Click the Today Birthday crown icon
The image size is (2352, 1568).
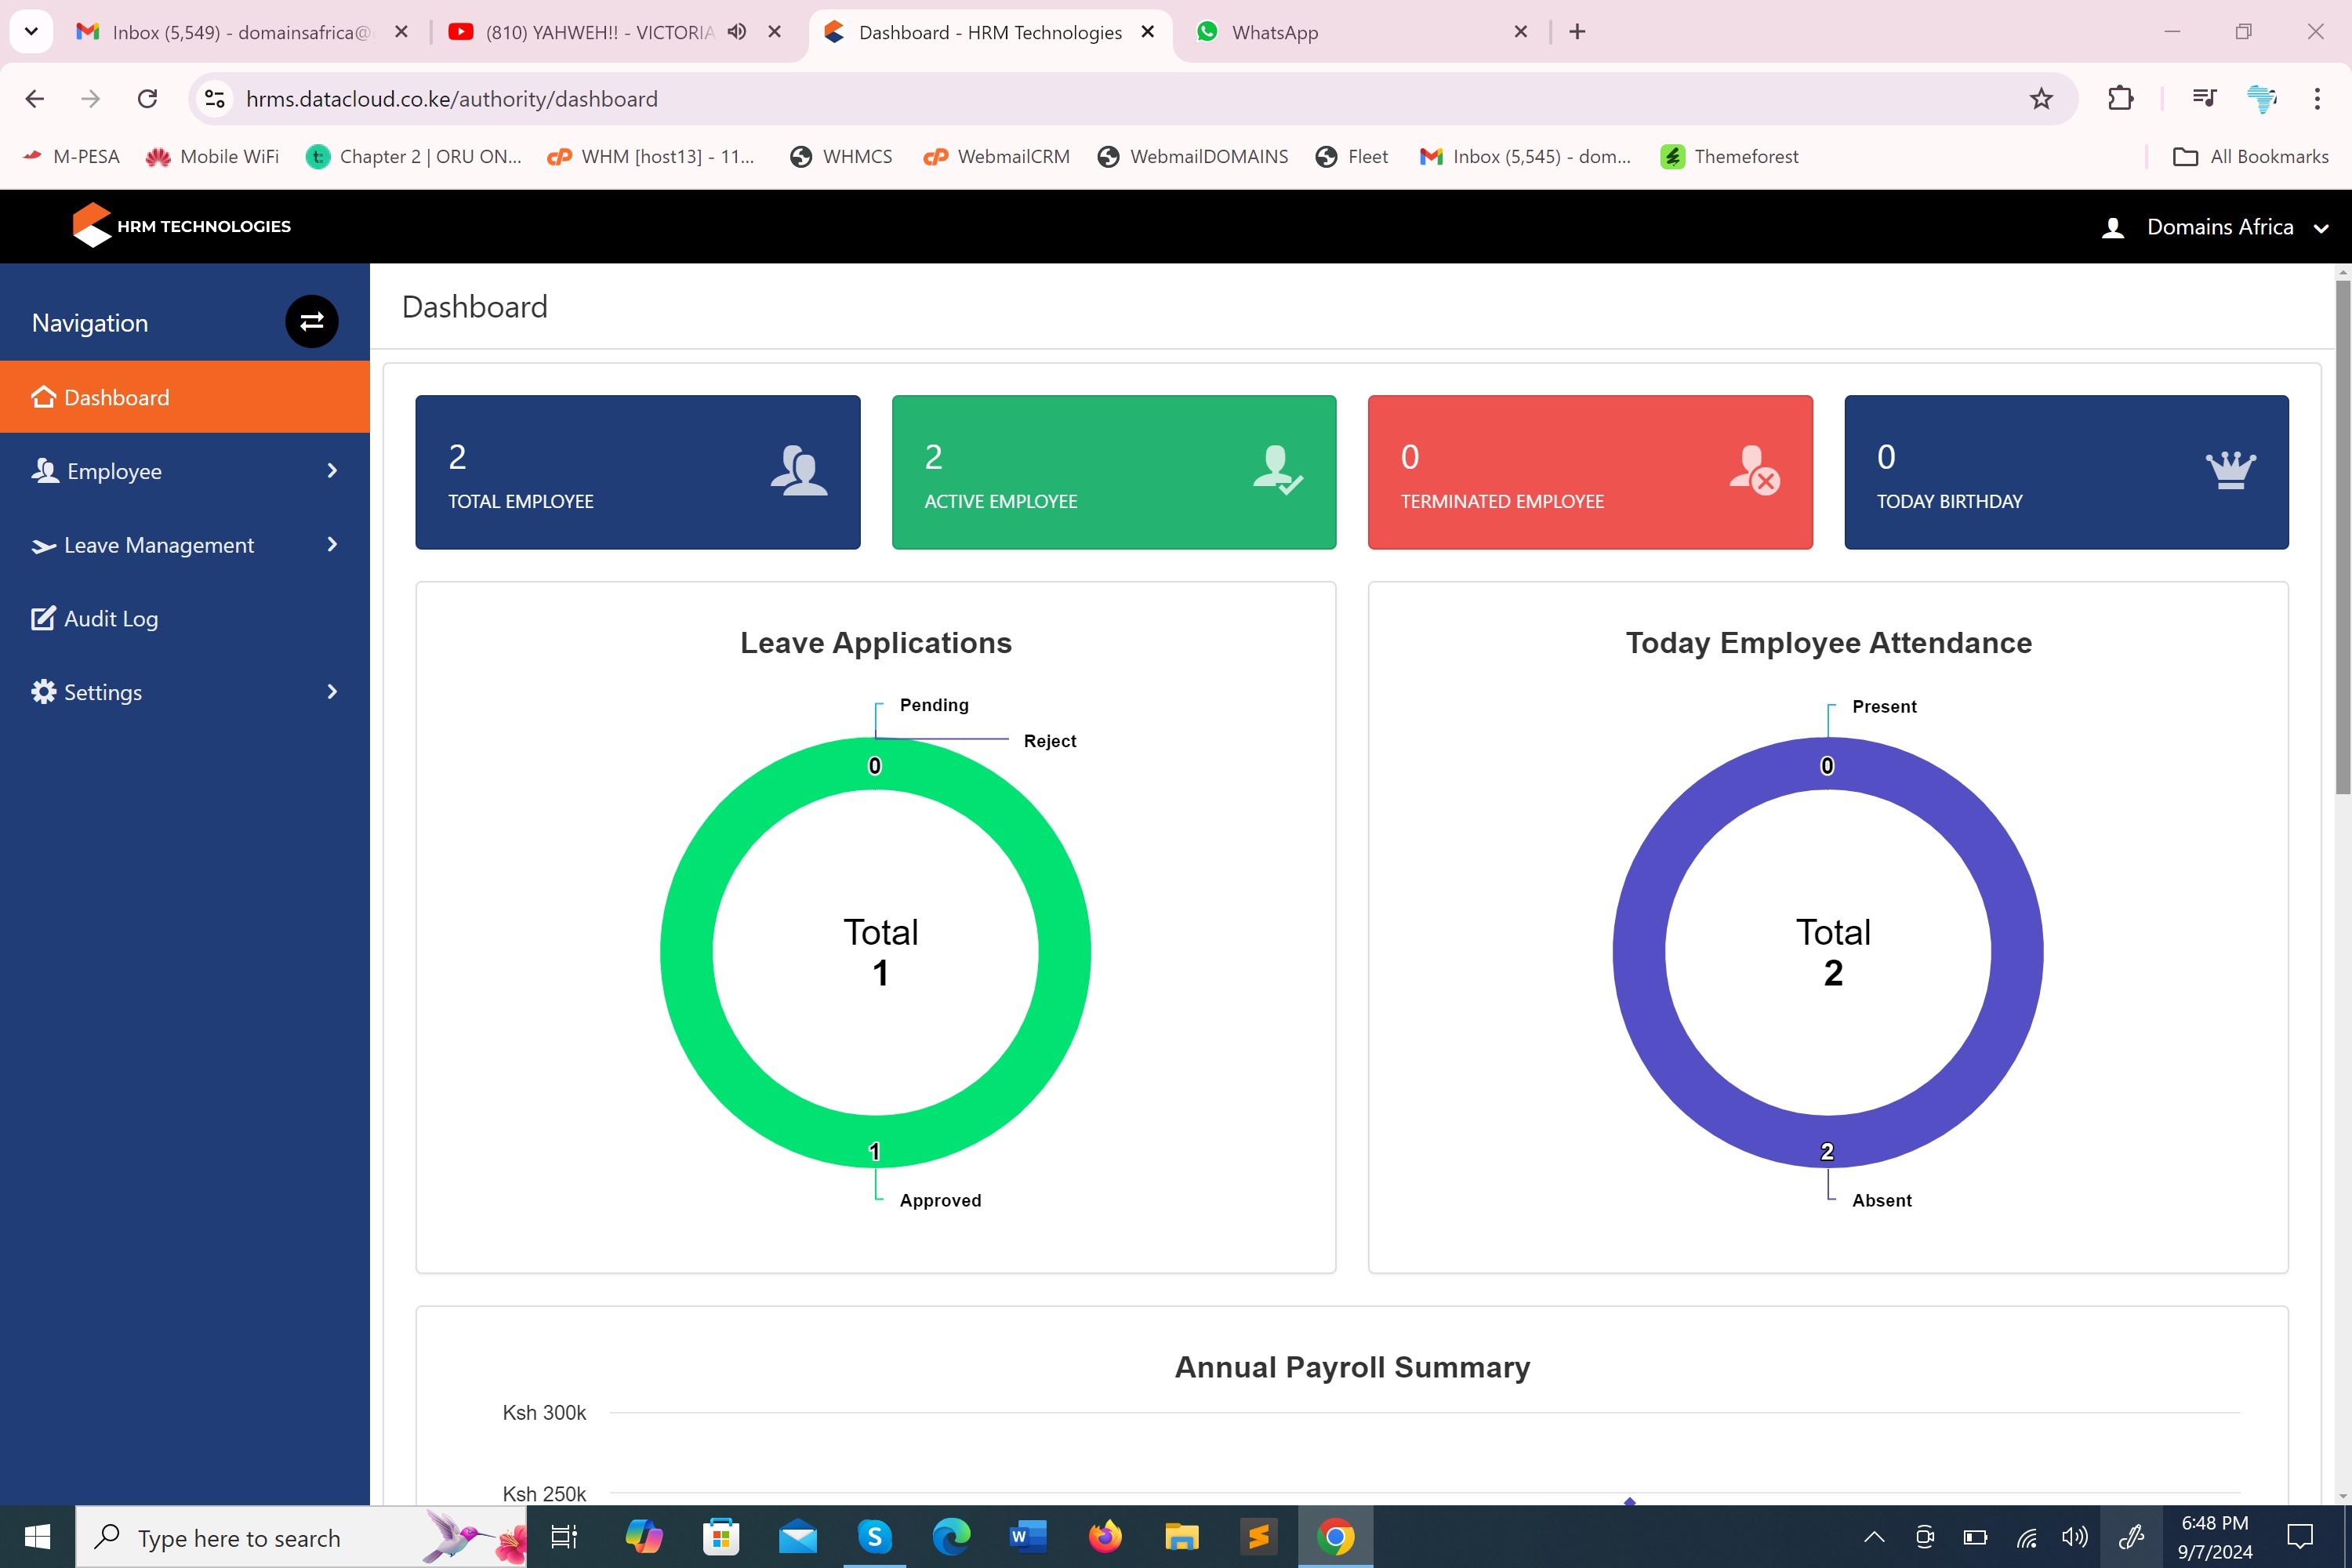pos(2230,470)
